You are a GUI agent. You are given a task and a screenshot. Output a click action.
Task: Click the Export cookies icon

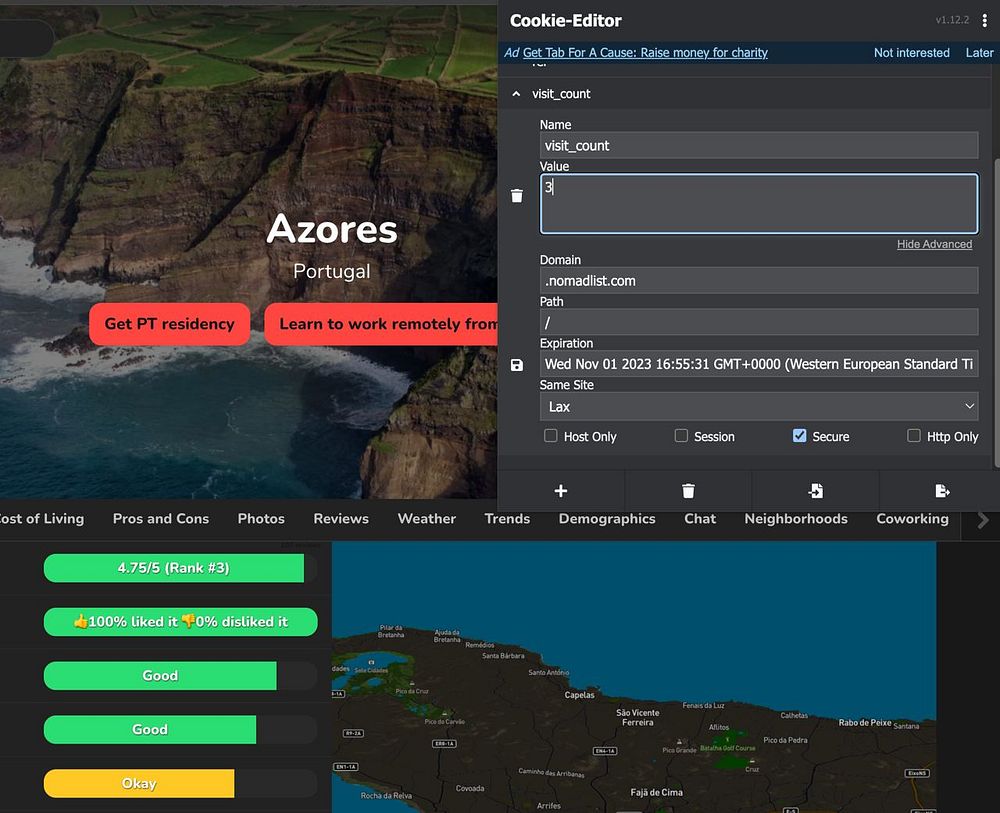(x=942, y=491)
